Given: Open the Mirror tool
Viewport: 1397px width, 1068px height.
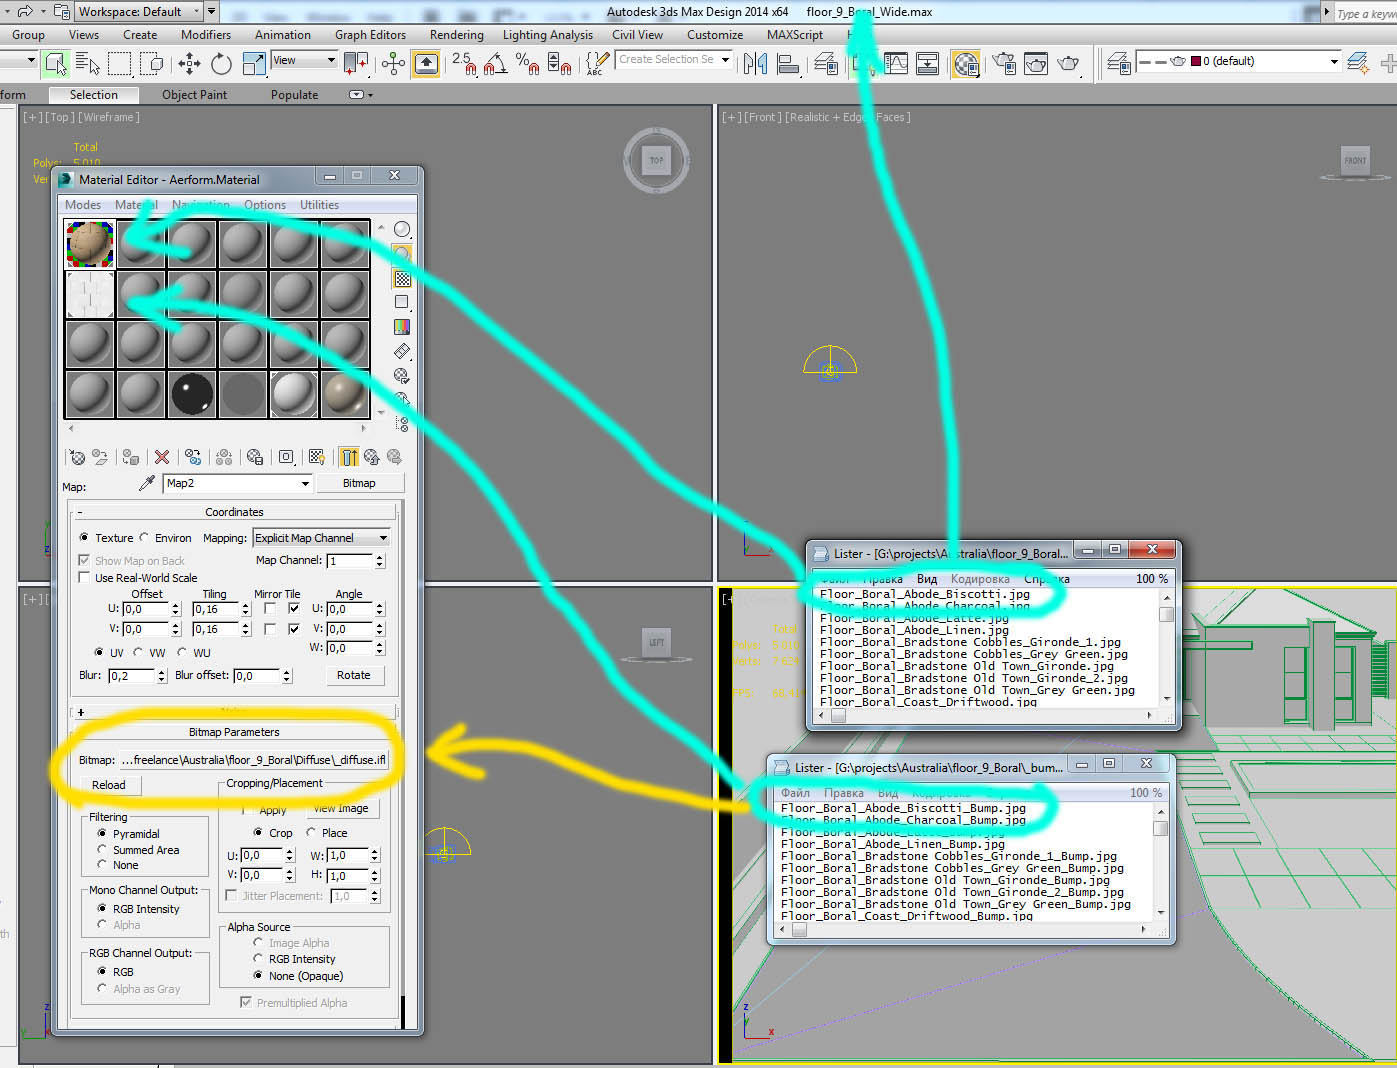Looking at the screenshot, I should (756, 63).
